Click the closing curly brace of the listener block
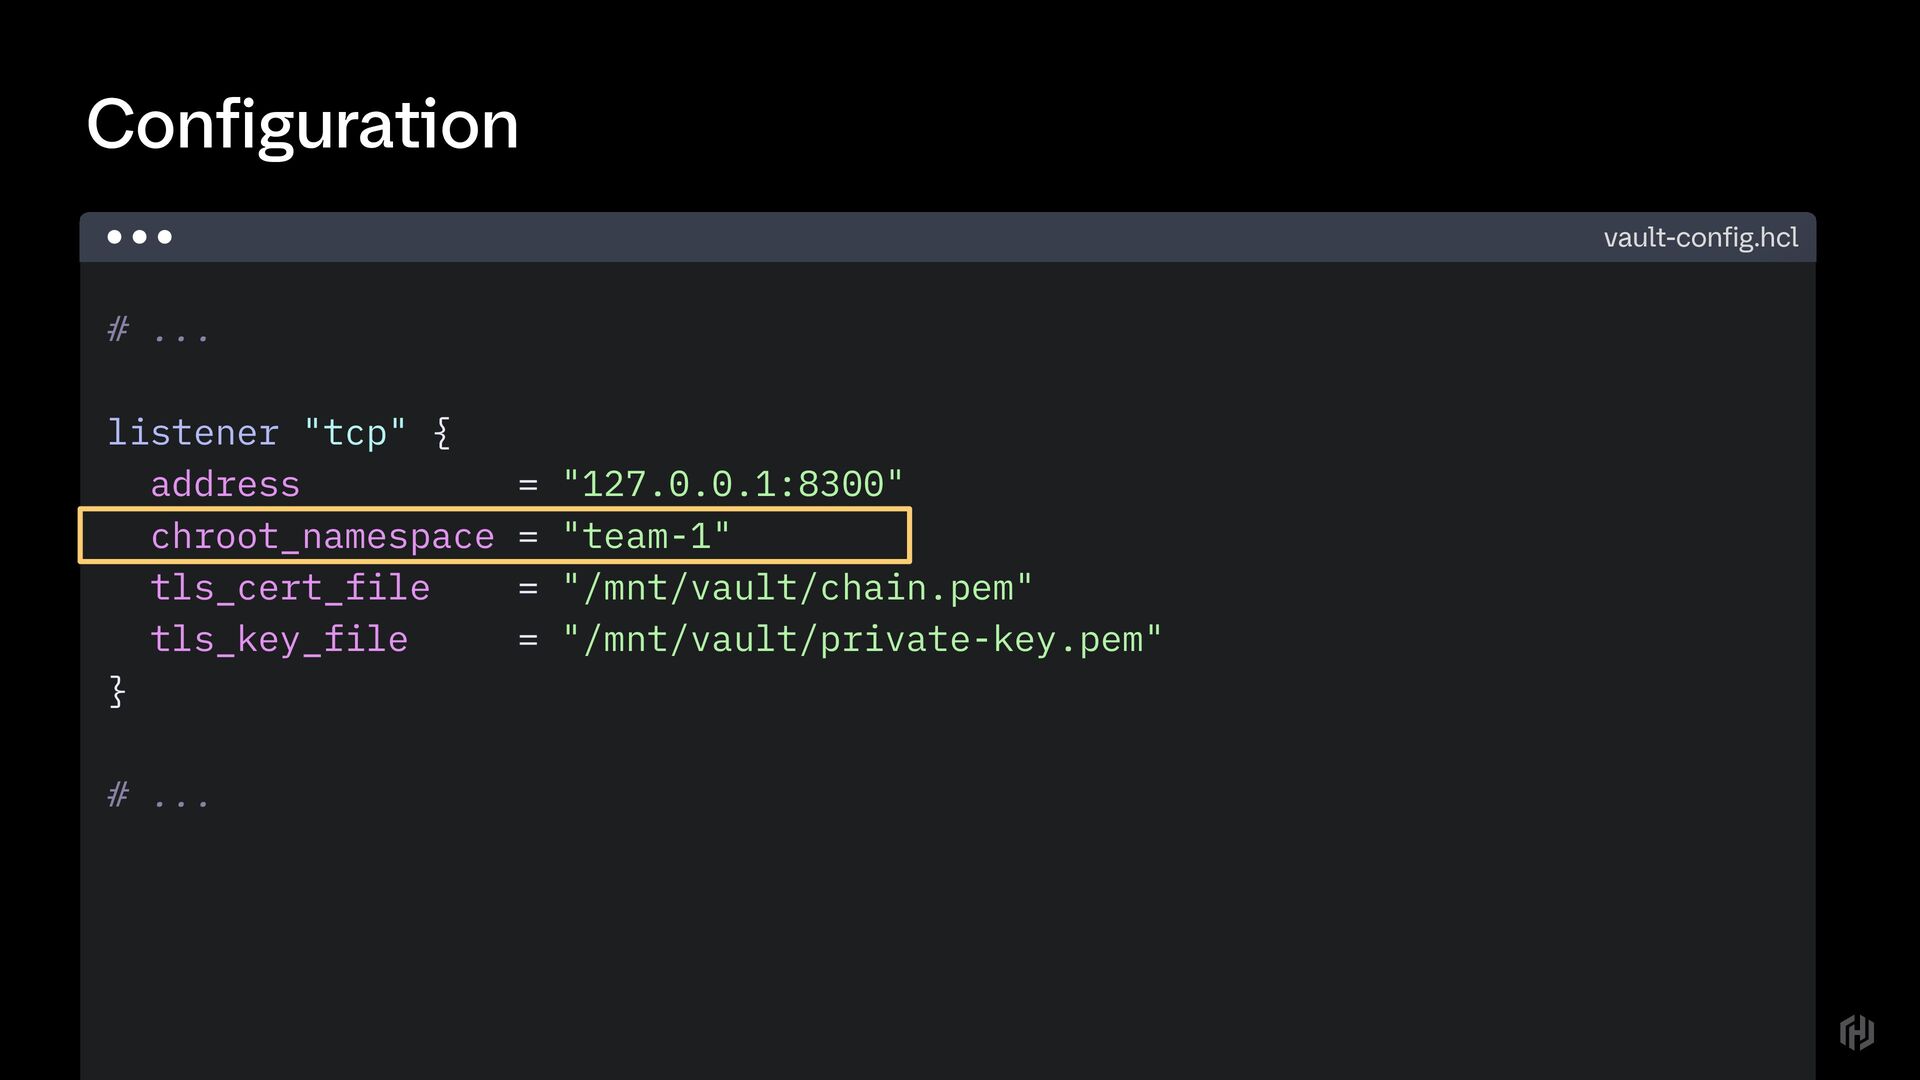This screenshot has height=1080, width=1920. pos(117,691)
